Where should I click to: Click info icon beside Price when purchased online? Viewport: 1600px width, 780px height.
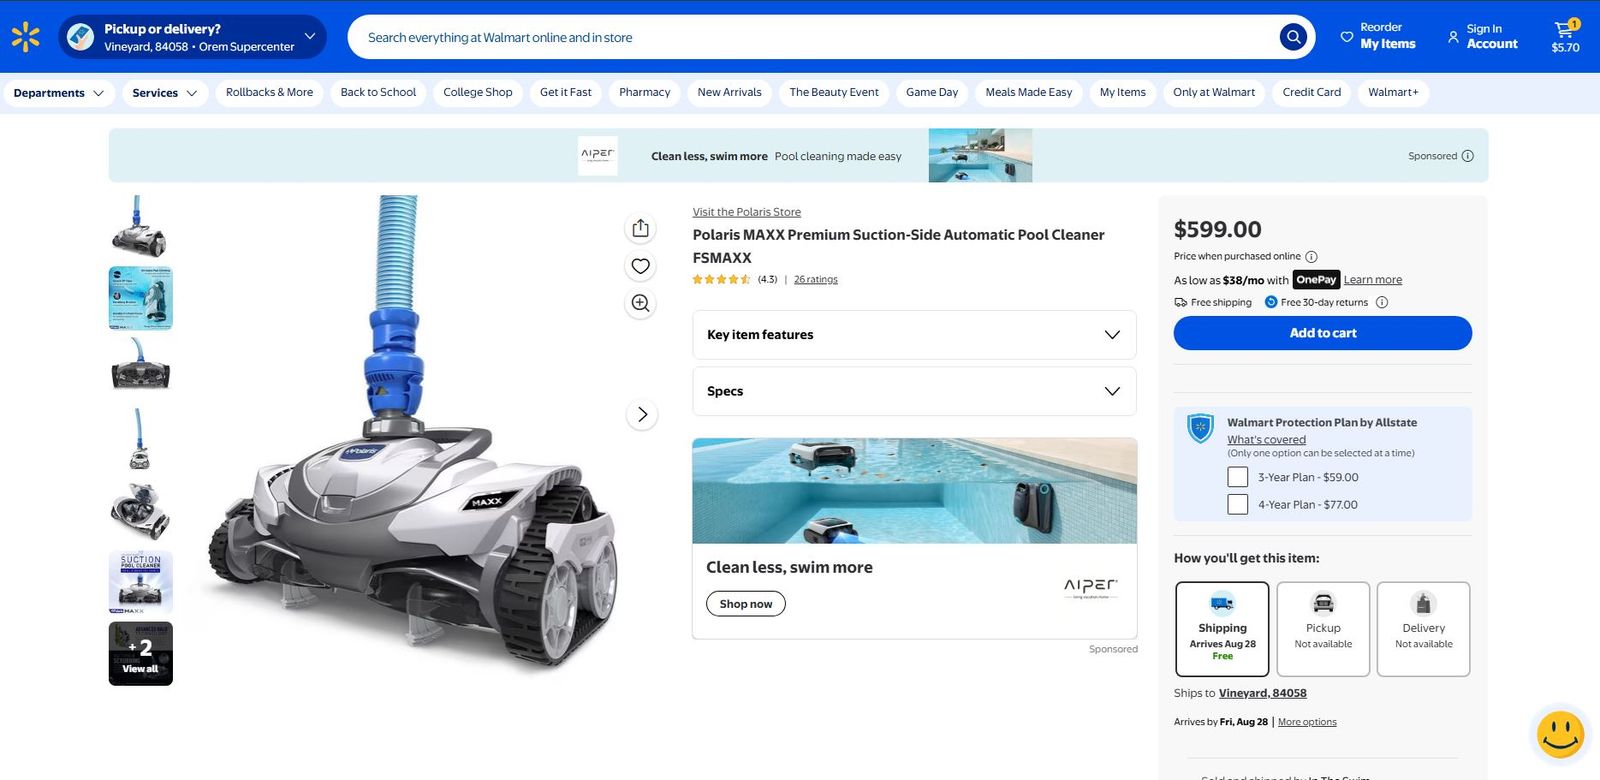(x=1311, y=257)
